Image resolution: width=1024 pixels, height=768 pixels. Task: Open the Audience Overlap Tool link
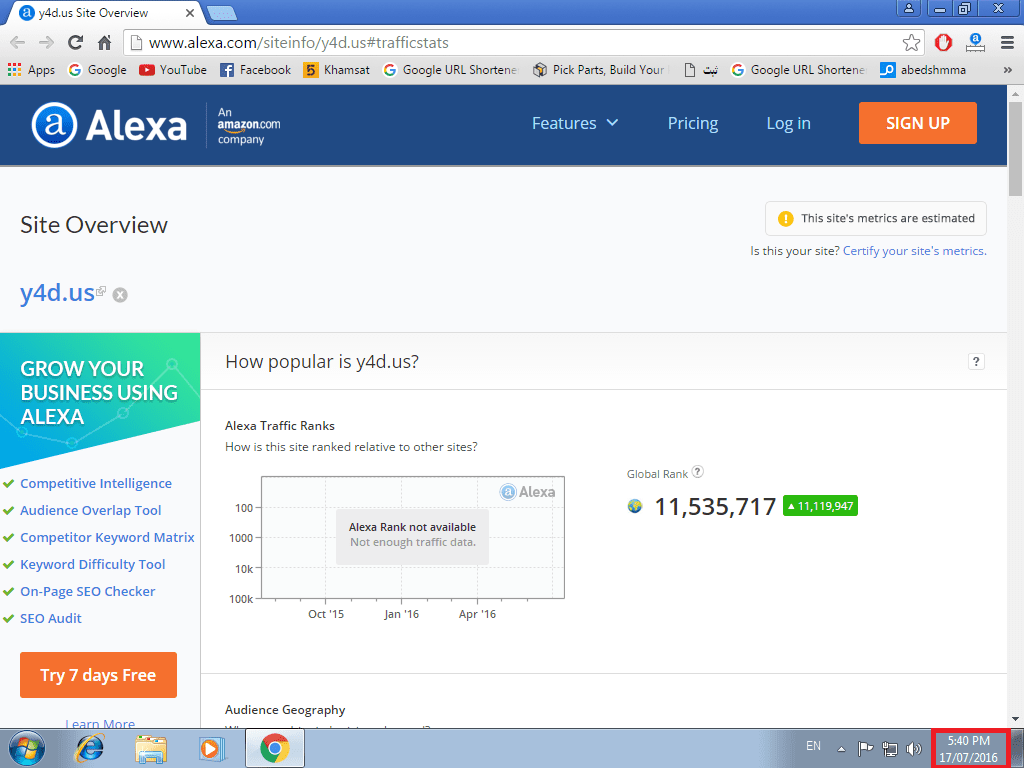tap(91, 511)
